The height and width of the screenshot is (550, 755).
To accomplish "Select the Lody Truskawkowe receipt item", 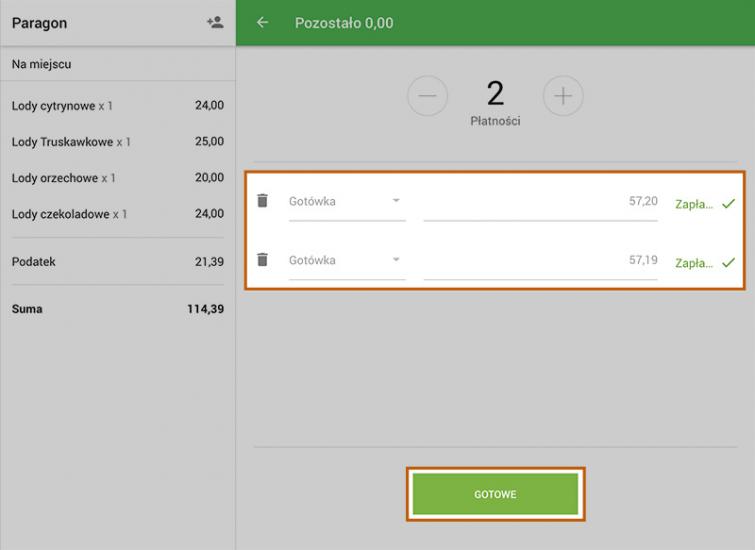I will coord(117,142).
